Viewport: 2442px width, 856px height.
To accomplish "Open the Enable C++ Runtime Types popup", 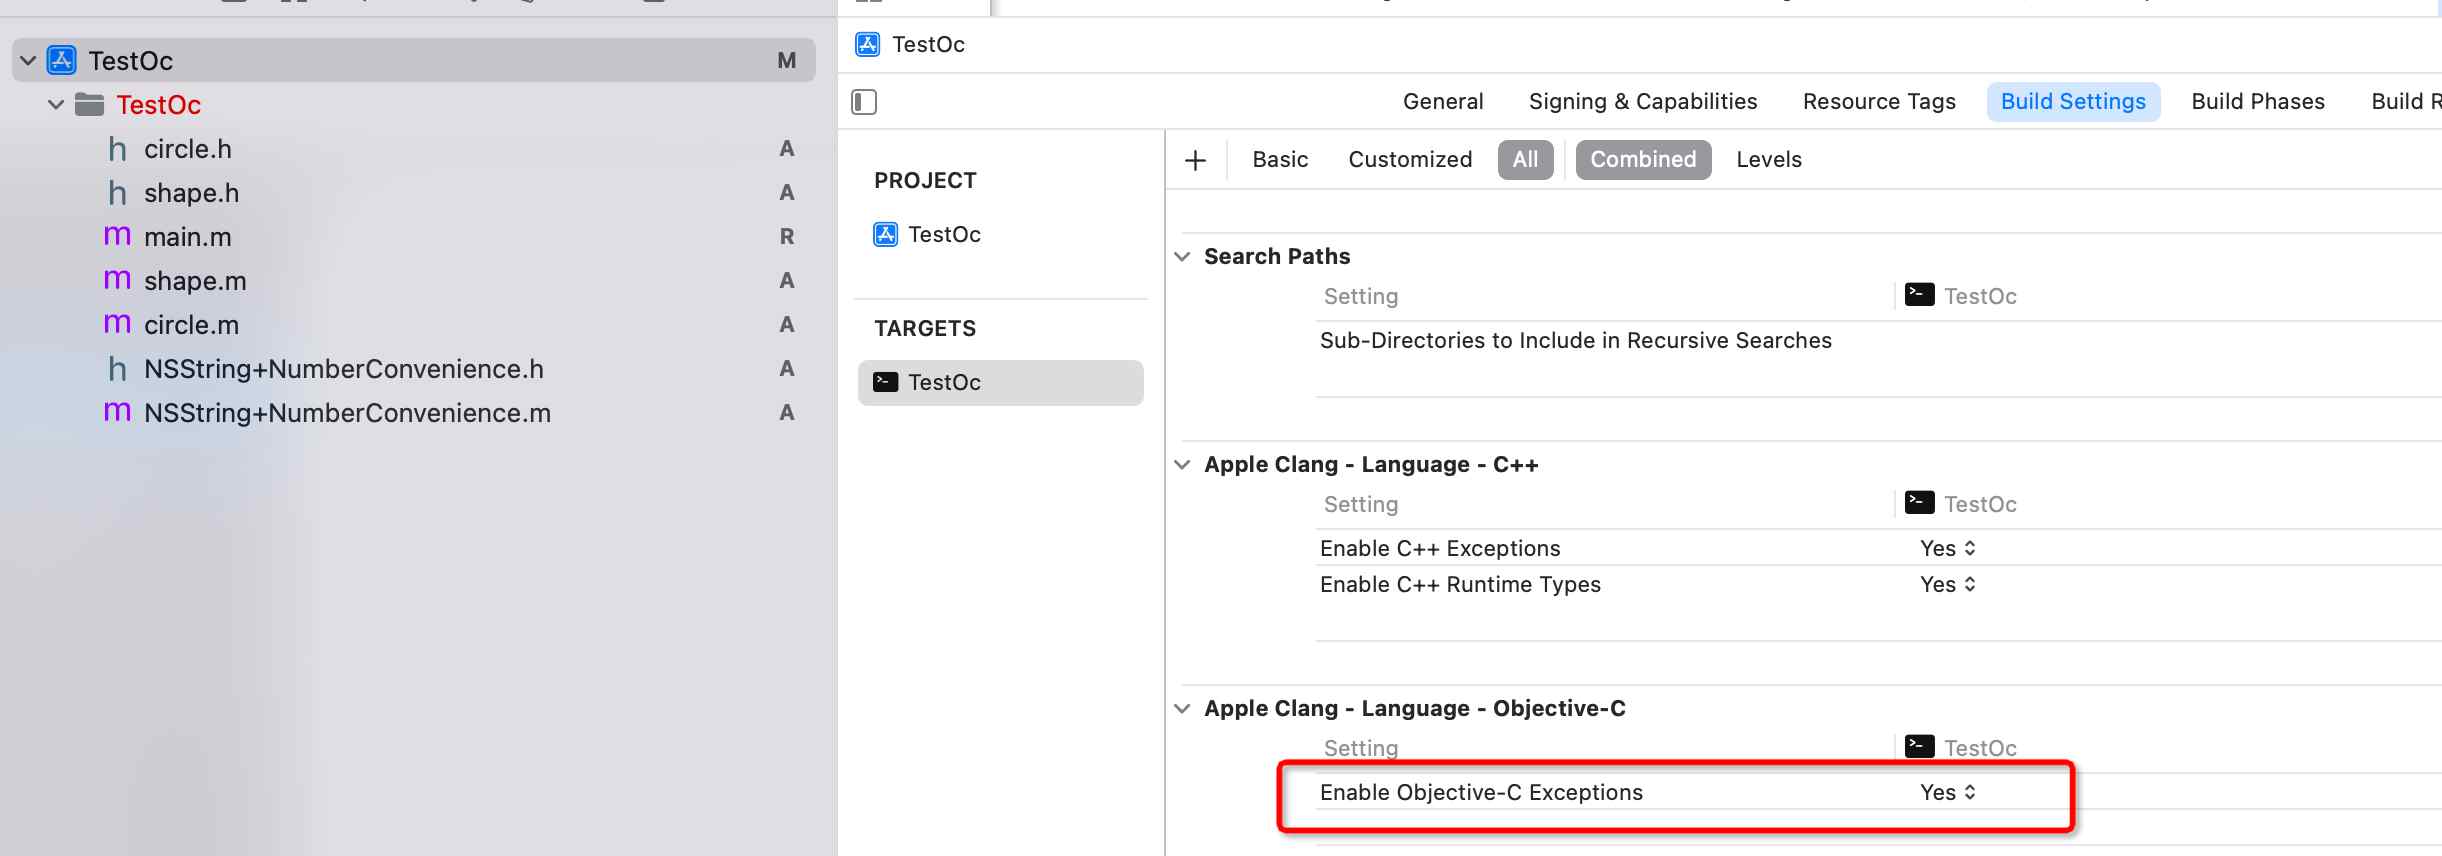I will coord(1947,585).
